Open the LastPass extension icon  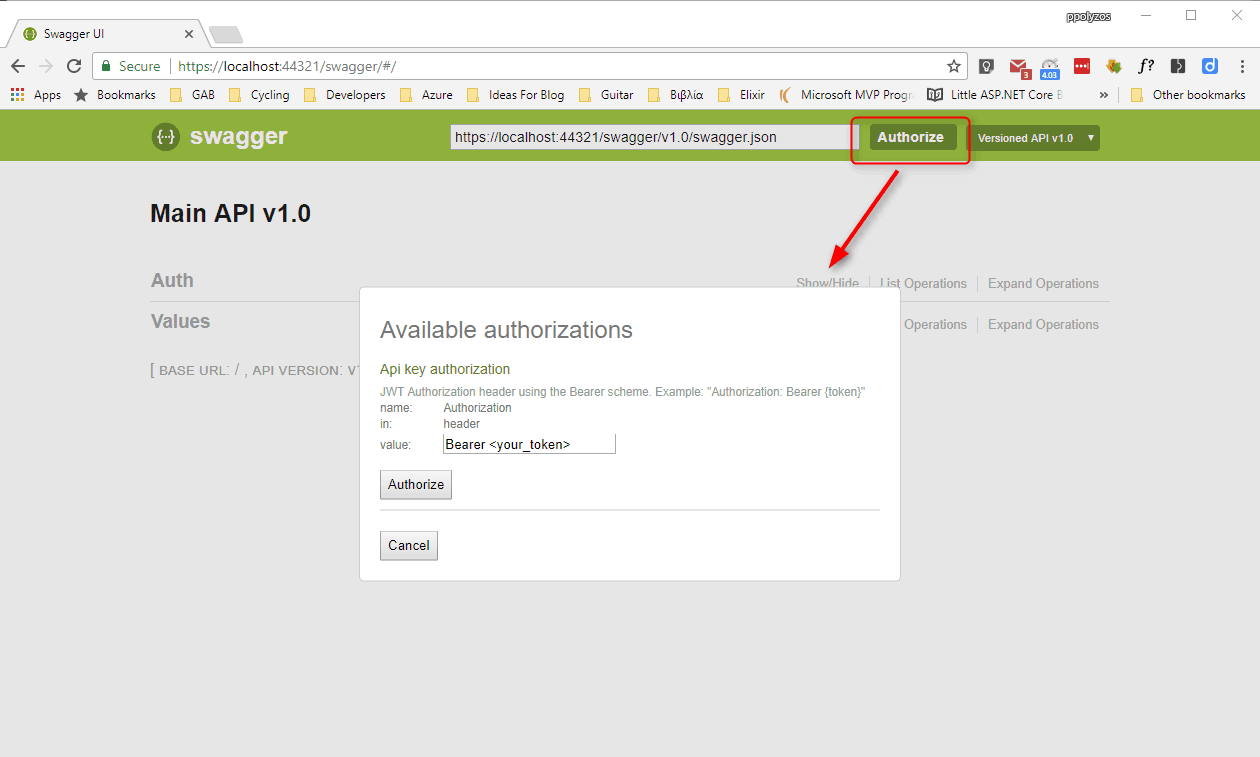pos(1082,65)
